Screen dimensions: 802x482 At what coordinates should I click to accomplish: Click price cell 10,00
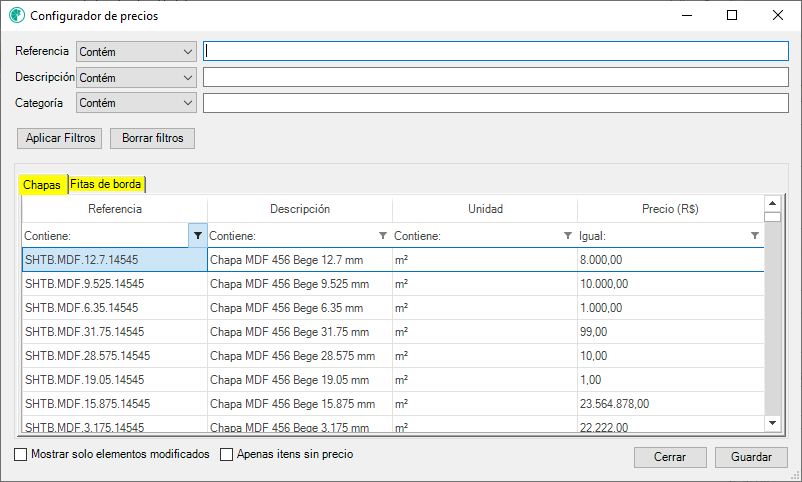pyautogui.click(x=671, y=356)
